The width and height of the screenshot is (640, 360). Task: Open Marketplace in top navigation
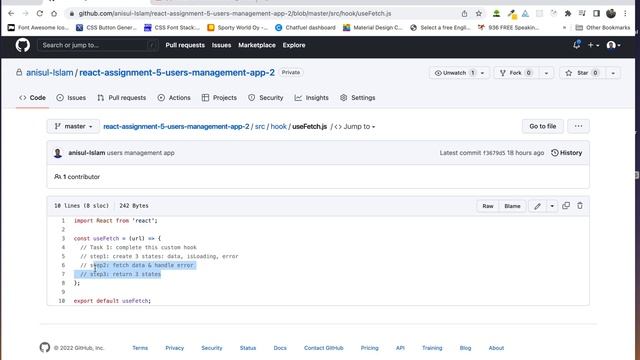(x=257, y=45)
